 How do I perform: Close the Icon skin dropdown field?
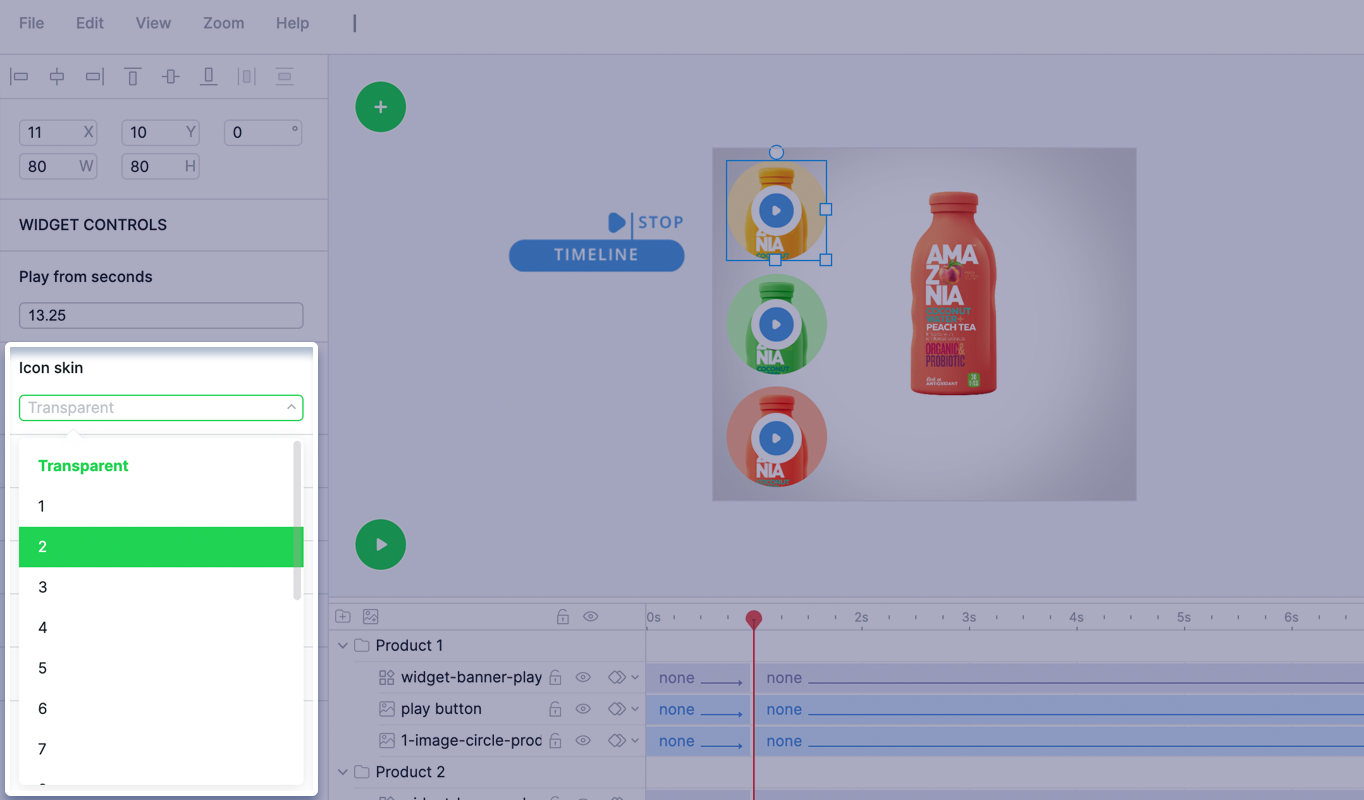[161, 407]
